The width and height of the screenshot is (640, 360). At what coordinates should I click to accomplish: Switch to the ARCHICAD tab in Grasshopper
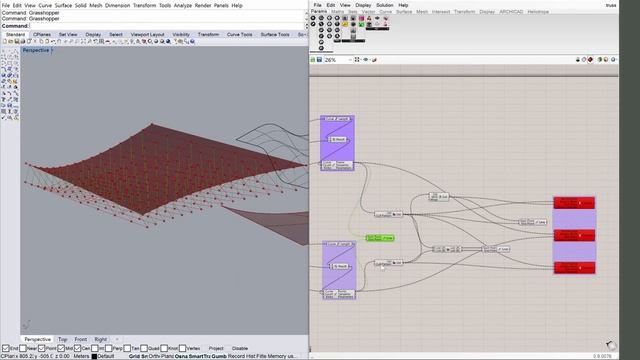click(511, 12)
